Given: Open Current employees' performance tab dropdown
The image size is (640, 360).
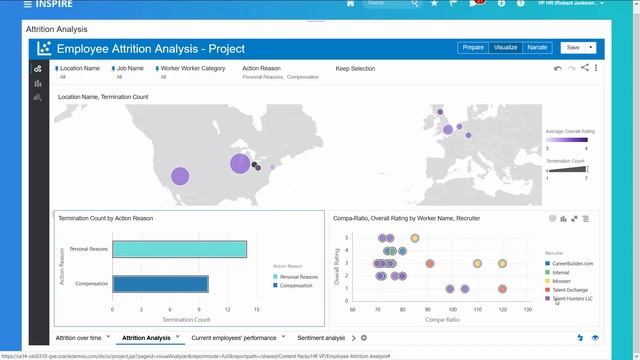Looking at the screenshot, I should point(283,337).
